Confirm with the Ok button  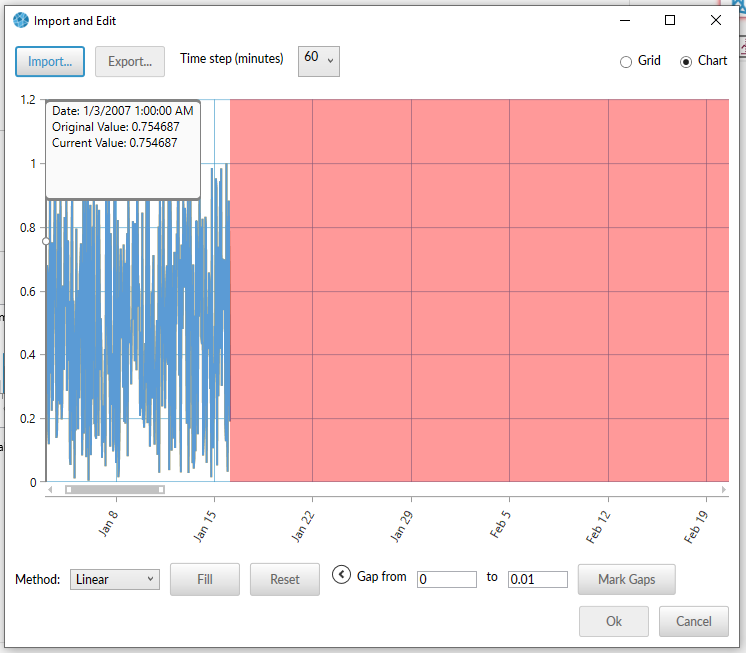pyautogui.click(x=614, y=621)
